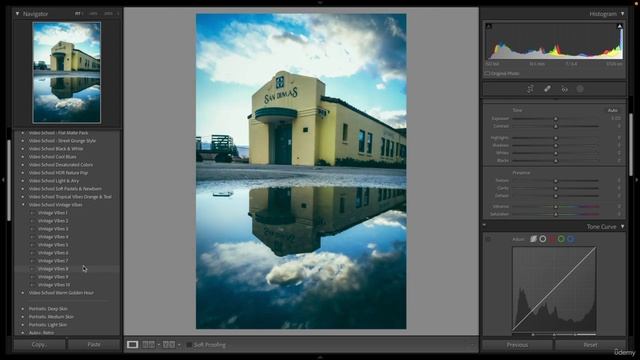The width and height of the screenshot is (640, 360).
Task: Open Portraits: Light Skin preset group
Action: (x=48, y=325)
